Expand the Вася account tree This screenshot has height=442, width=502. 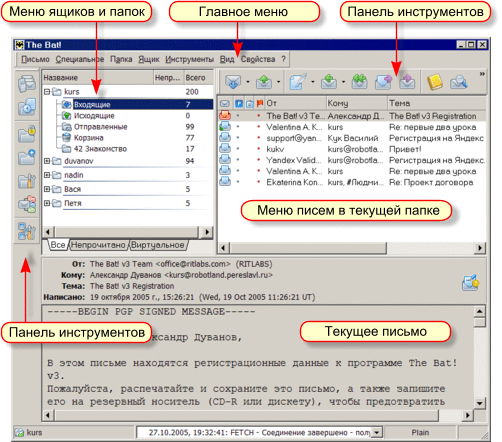click(47, 189)
